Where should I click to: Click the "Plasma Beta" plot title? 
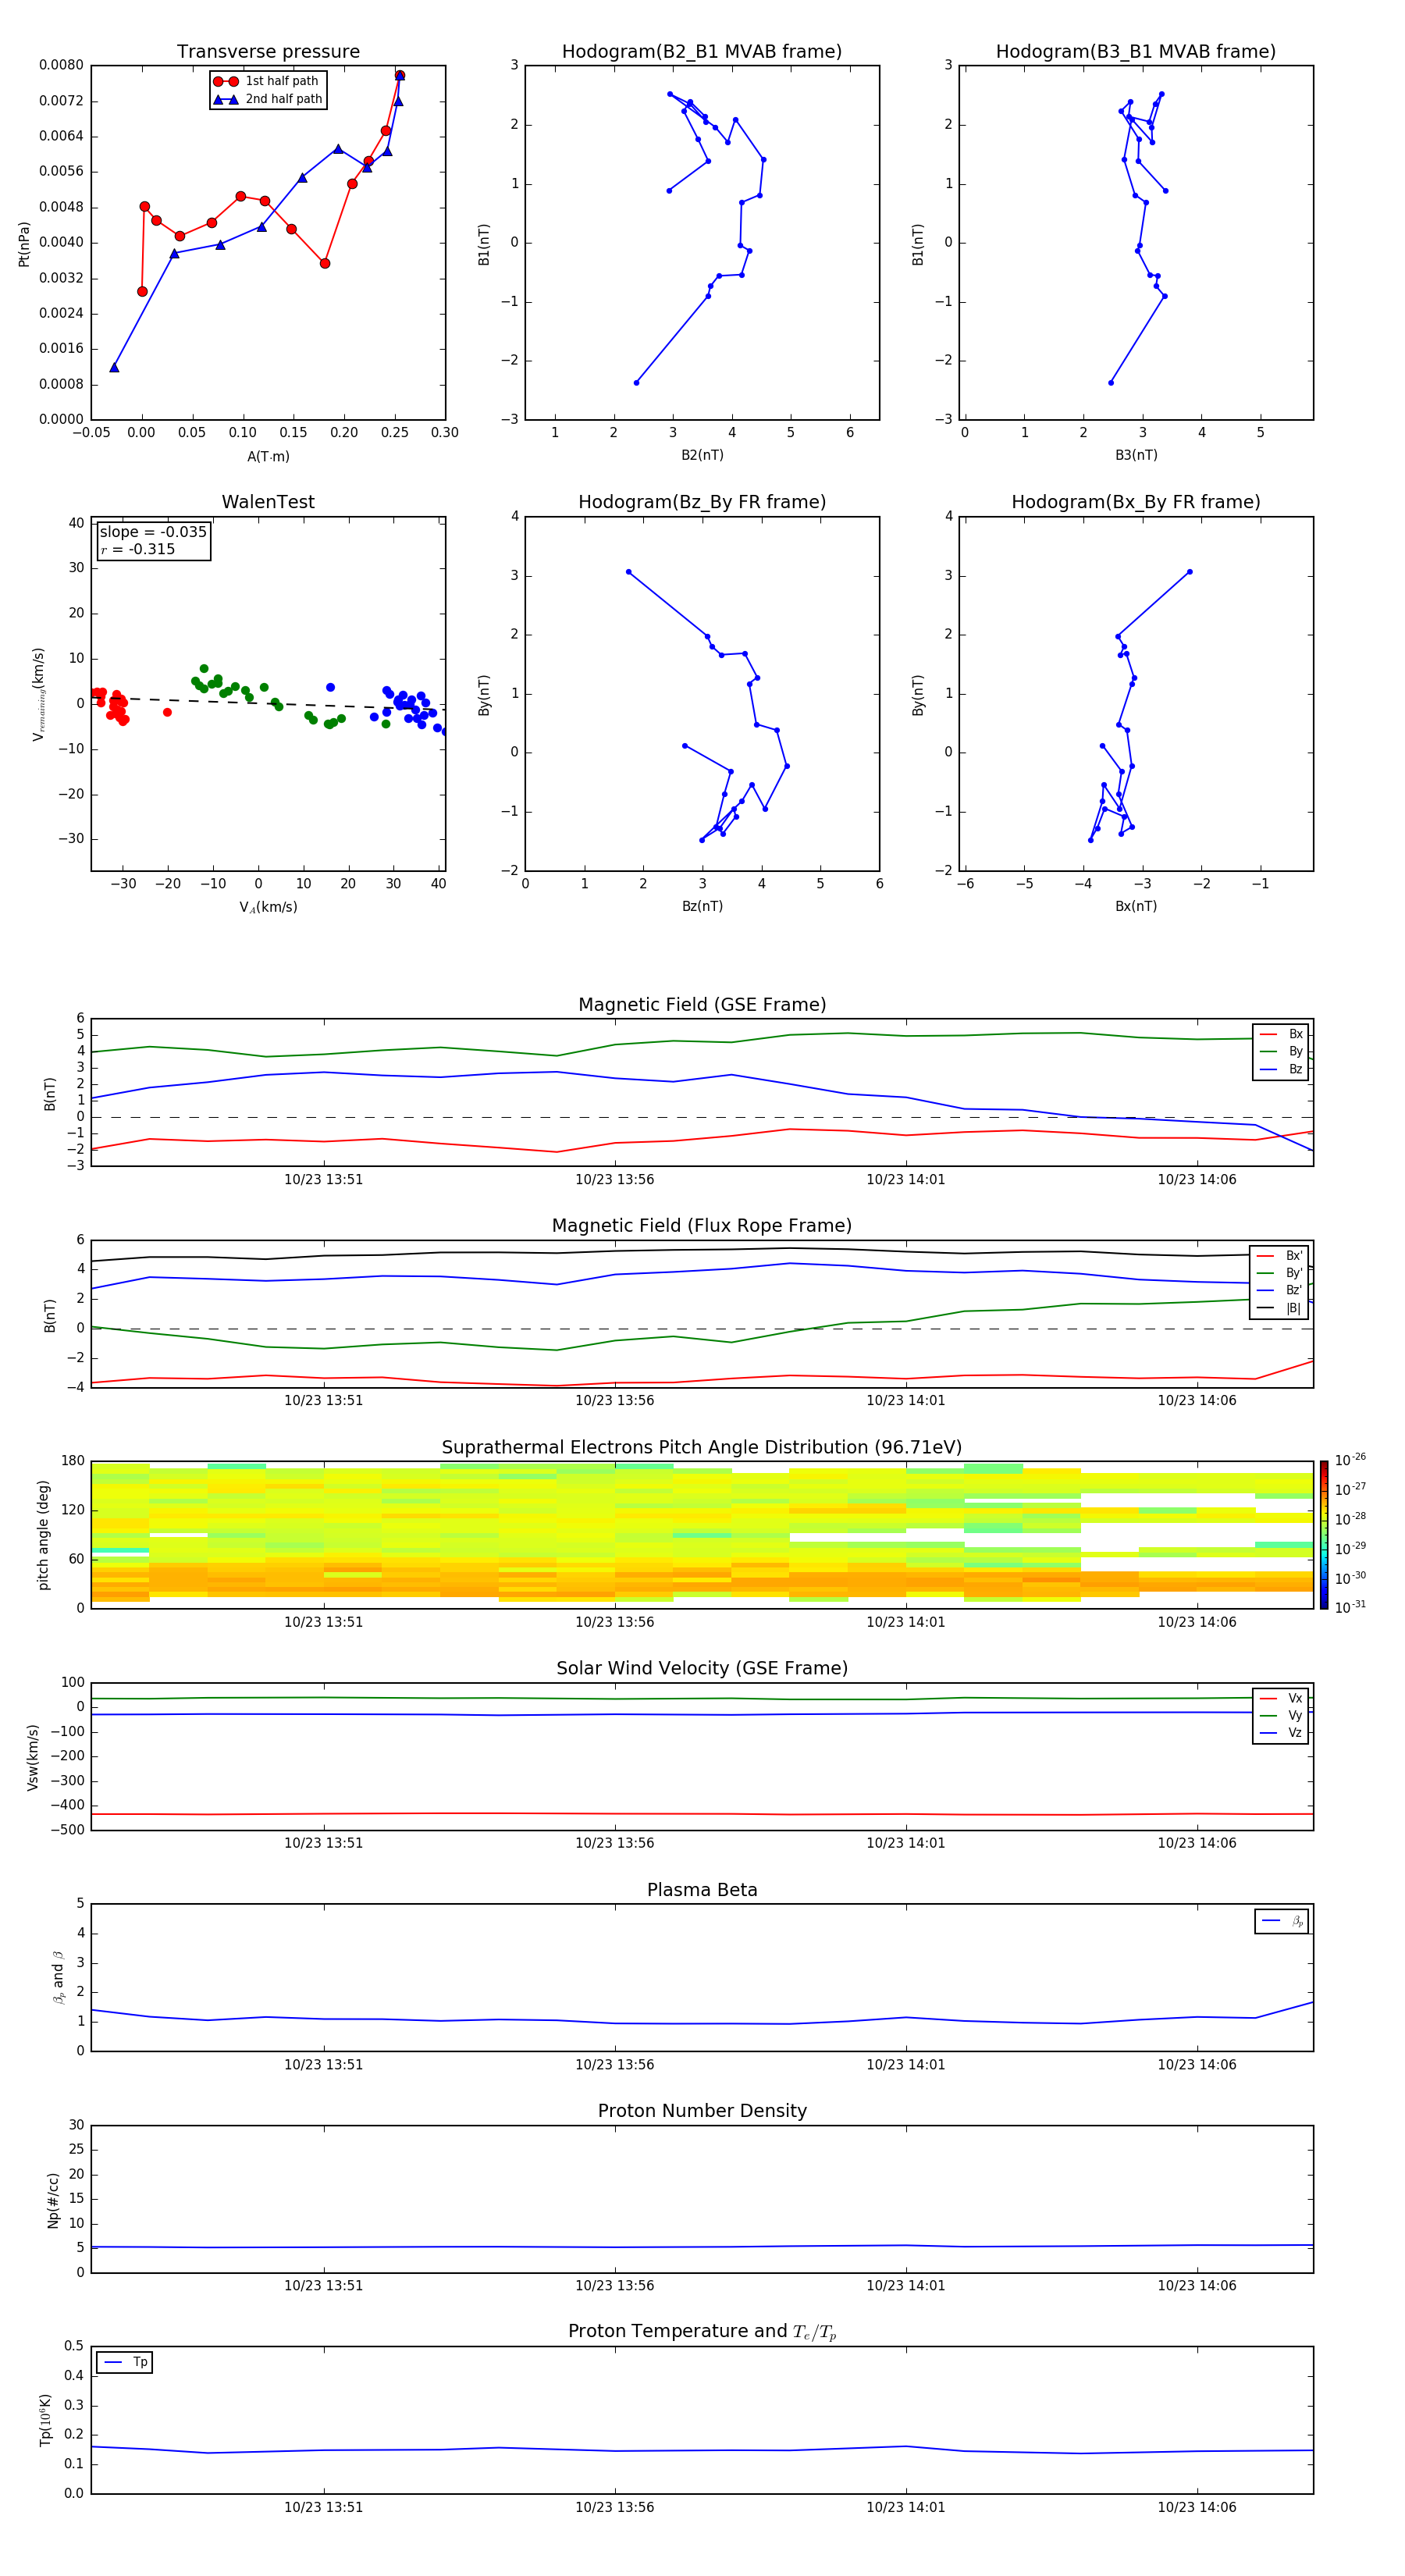coord(702,1891)
